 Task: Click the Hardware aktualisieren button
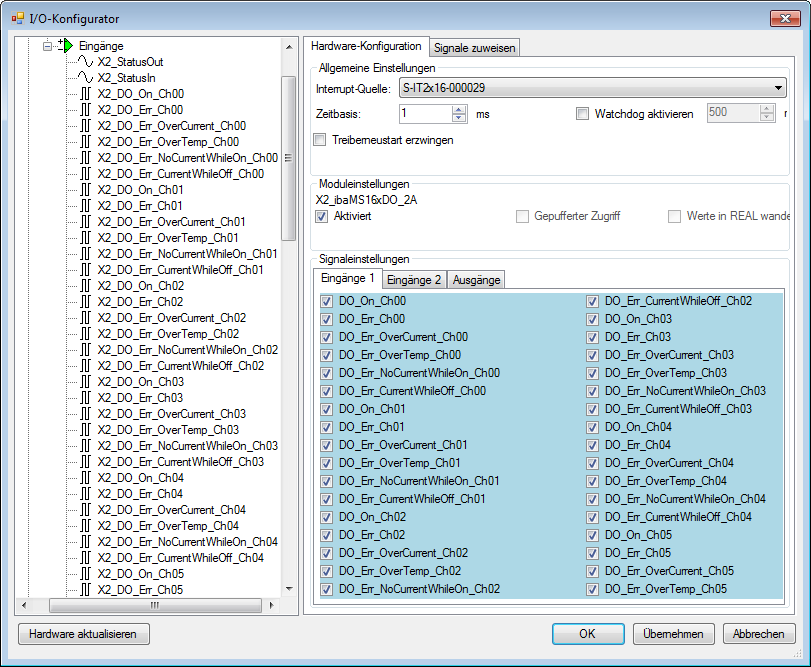tap(83, 634)
